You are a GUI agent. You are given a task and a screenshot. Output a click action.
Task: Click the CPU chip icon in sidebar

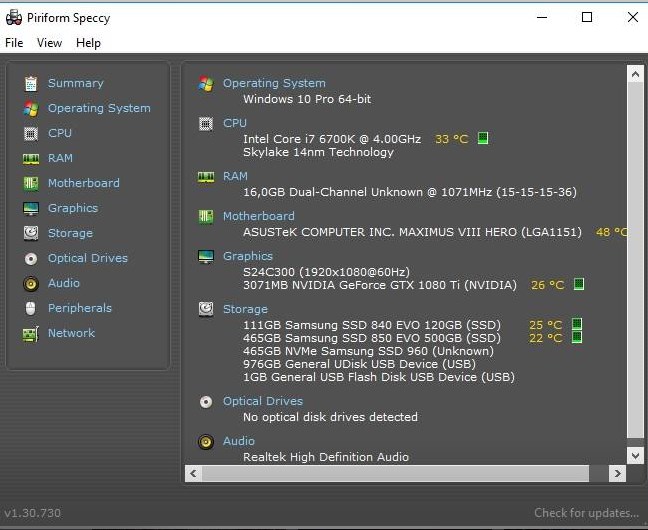(x=31, y=134)
